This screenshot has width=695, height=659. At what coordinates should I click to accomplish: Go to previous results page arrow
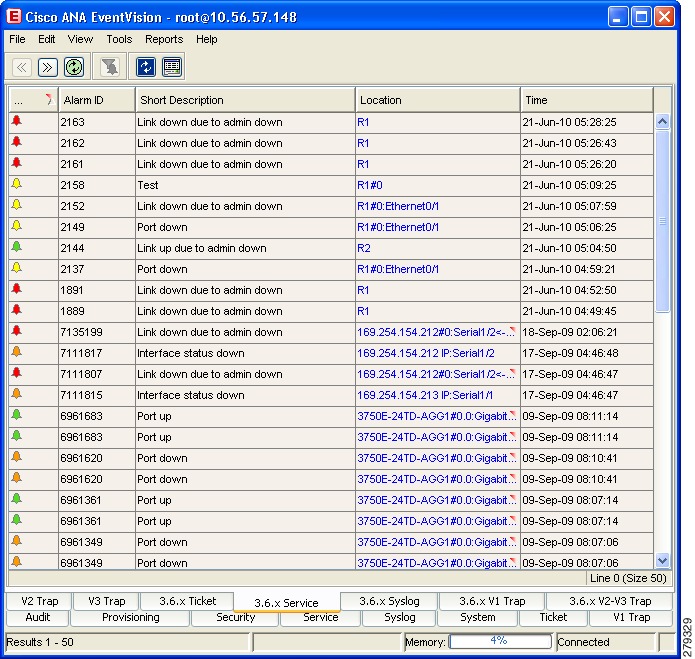(22, 67)
